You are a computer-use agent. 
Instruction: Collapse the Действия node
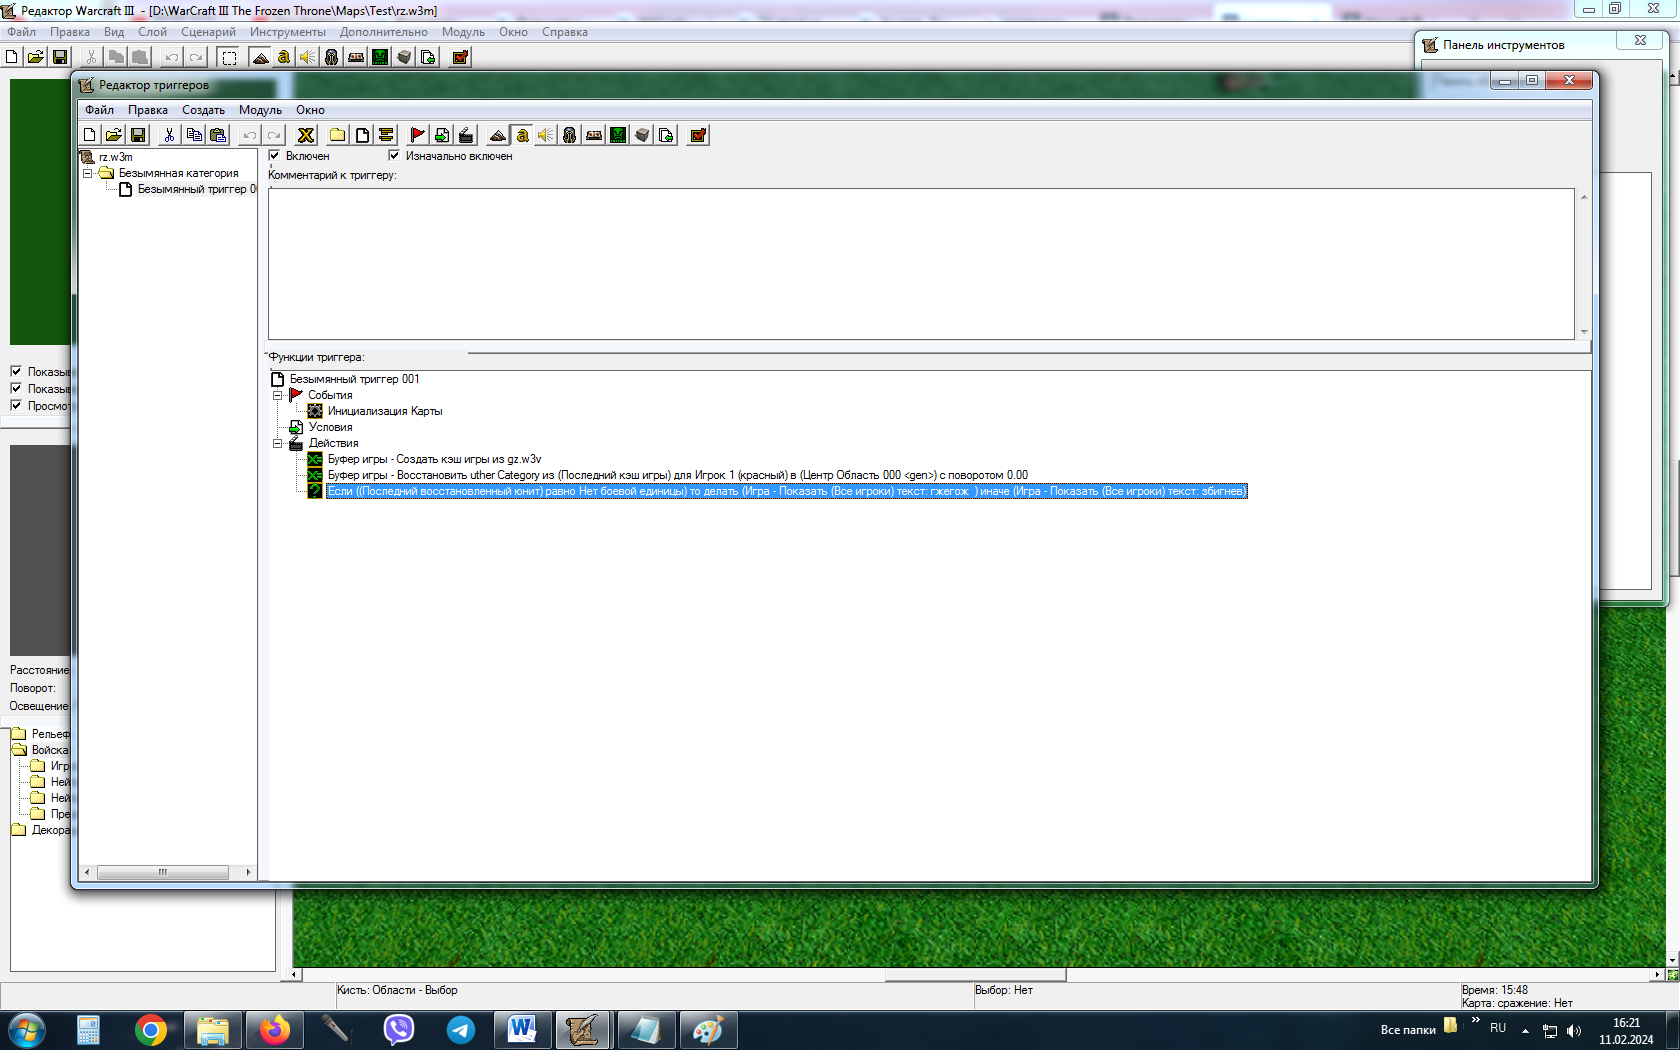point(278,443)
